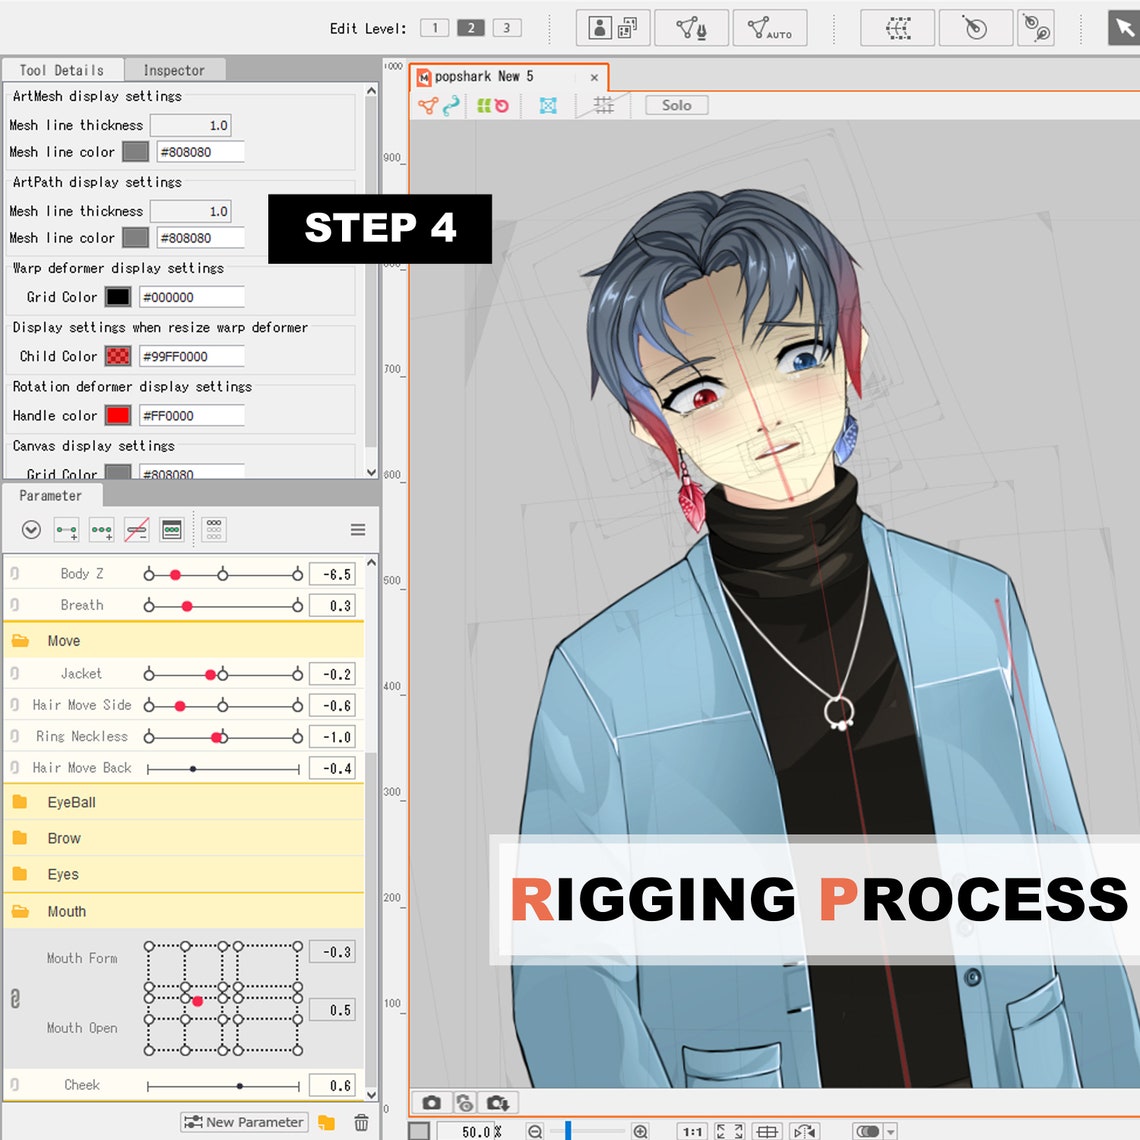The width and height of the screenshot is (1140, 1140).
Task: Toggle Solo mode for the canvas
Action: [676, 105]
